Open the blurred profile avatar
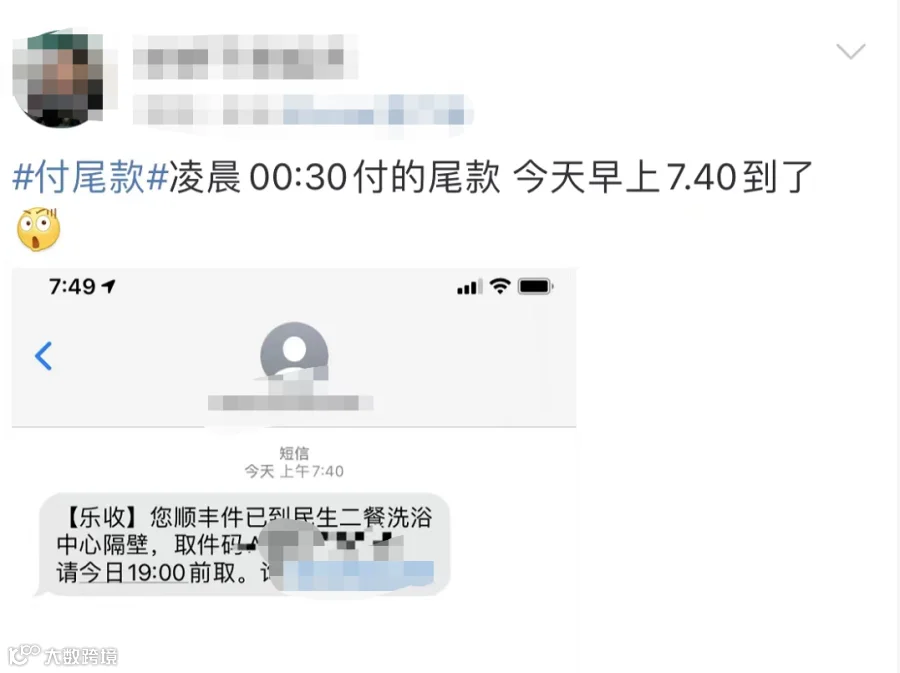 (59, 78)
